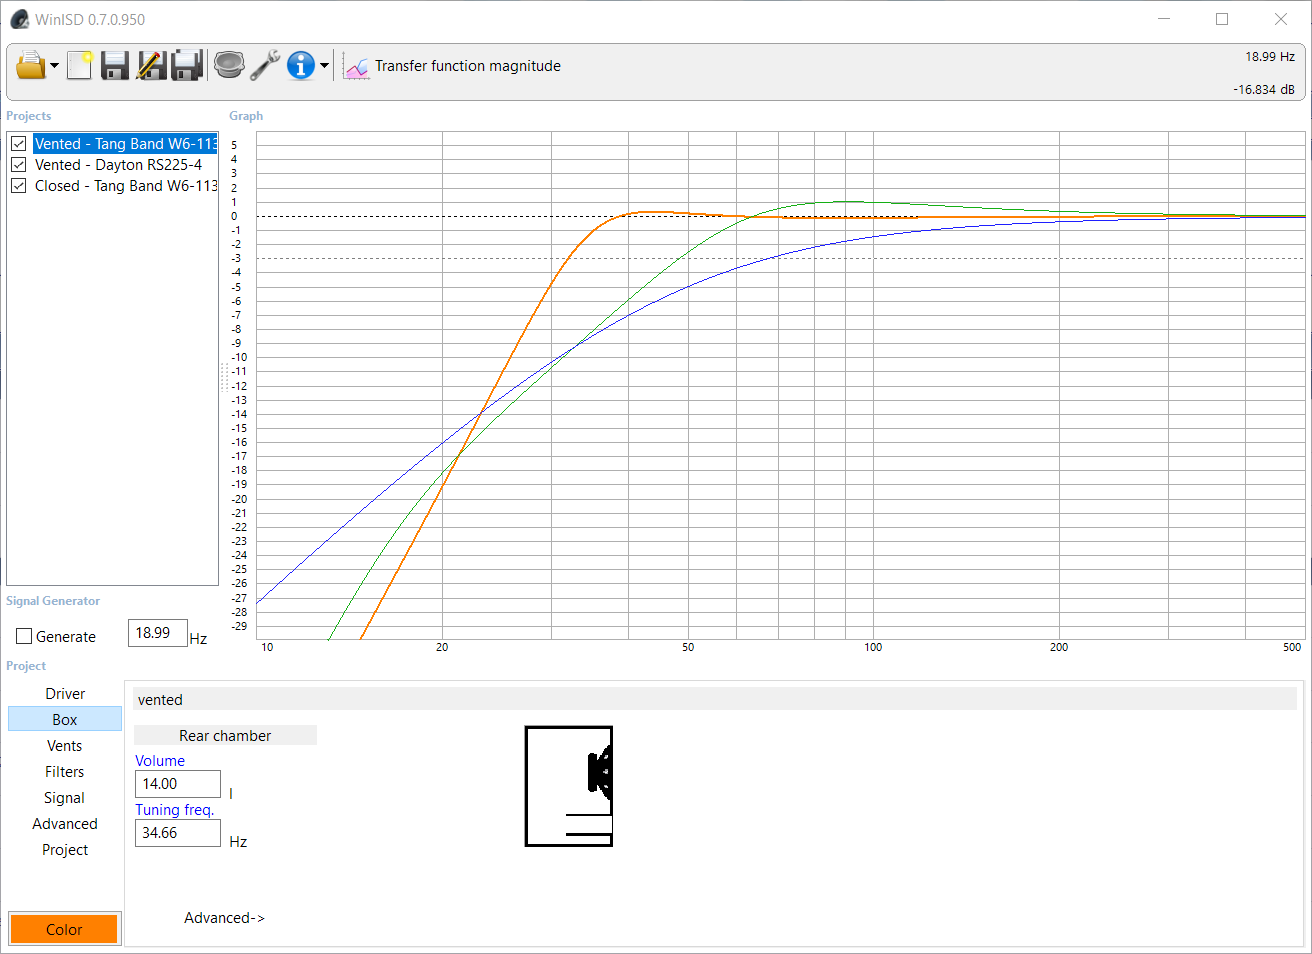The image size is (1312, 954).
Task: Switch to the Signal tab
Action: [x=65, y=798]
